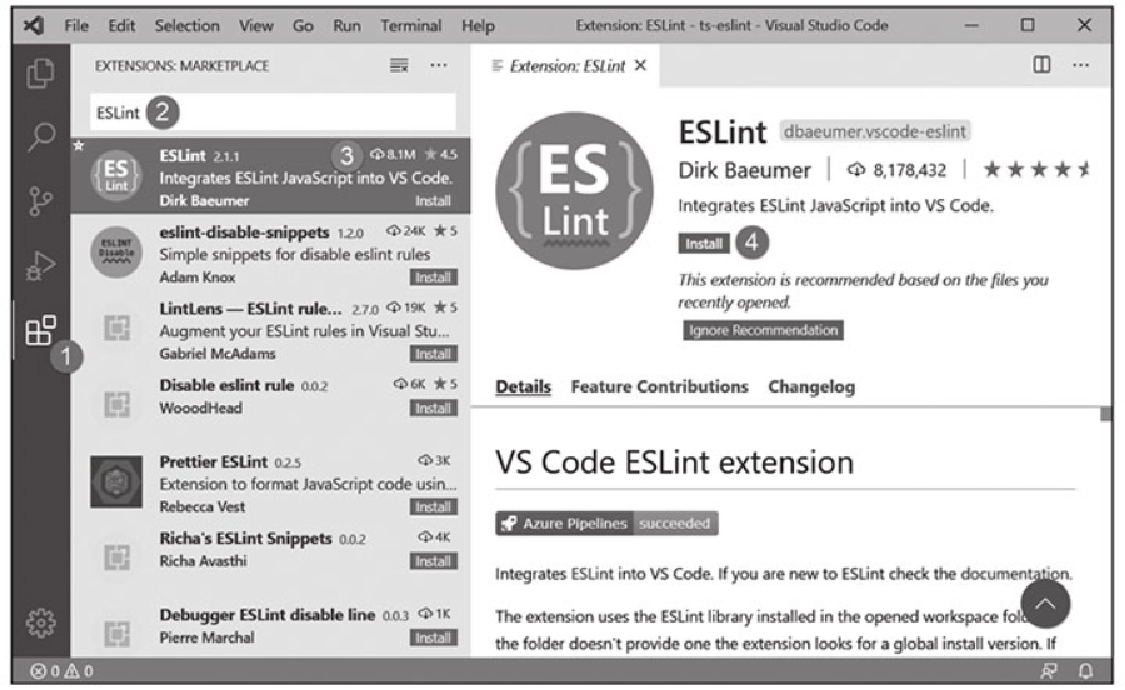
Task: Open notifications bell in status bar
Action: point(1086,671)
